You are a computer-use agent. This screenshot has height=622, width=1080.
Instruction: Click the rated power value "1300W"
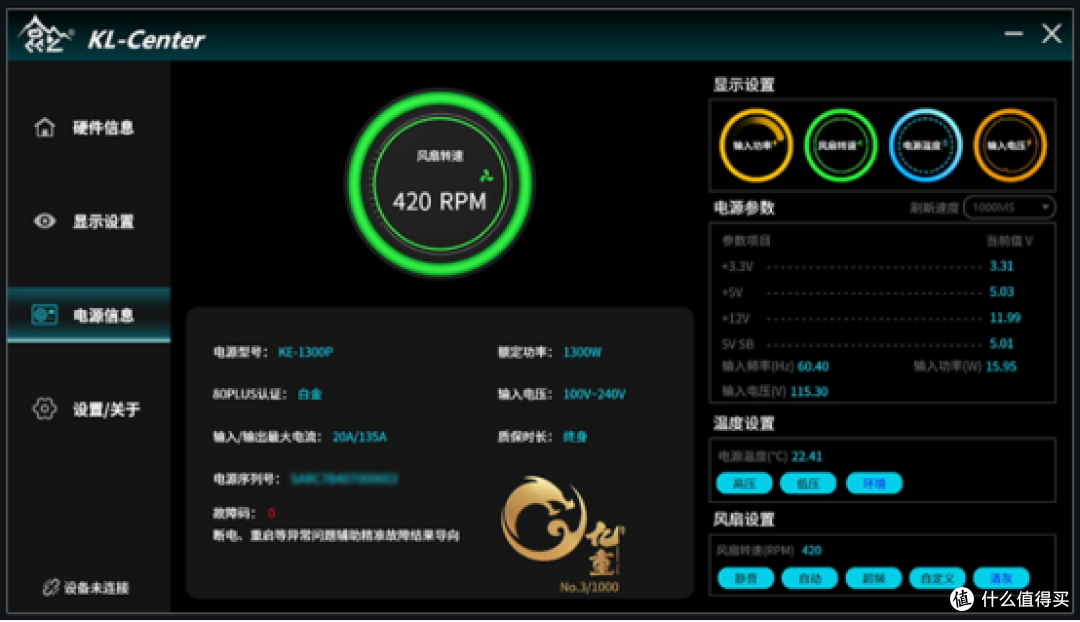coord(582,352)
